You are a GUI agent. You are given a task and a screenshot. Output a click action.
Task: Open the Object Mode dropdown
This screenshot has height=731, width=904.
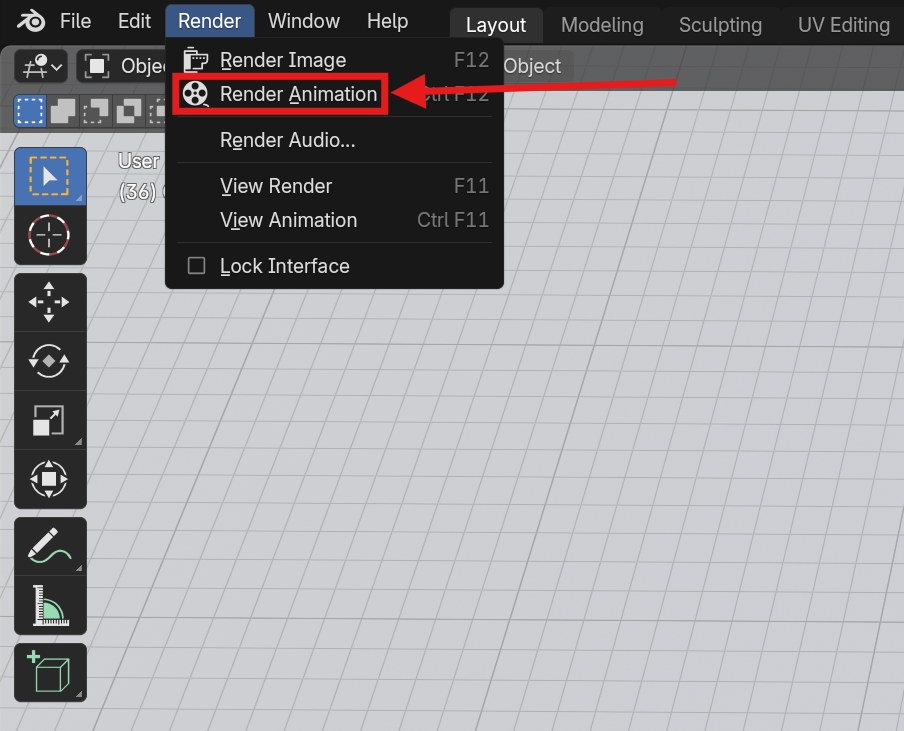pos(121,66)
